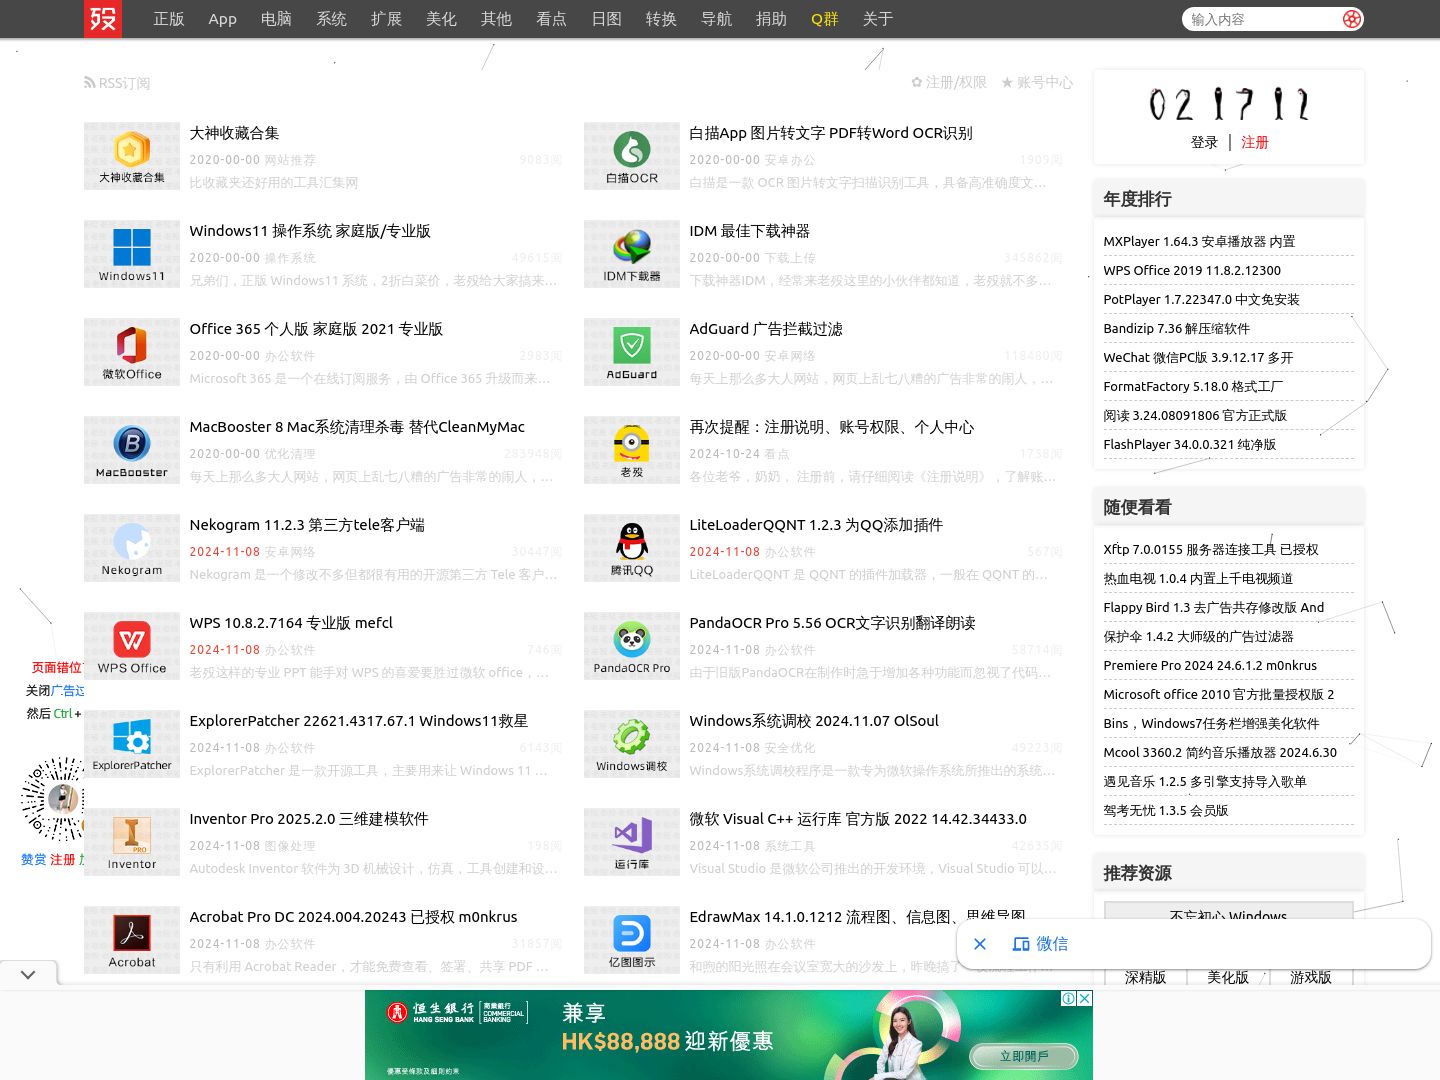This screenshot has width=1440, height=1080.
Task: Click the 微信 device icon in popup
Action: coord(1021,944)
